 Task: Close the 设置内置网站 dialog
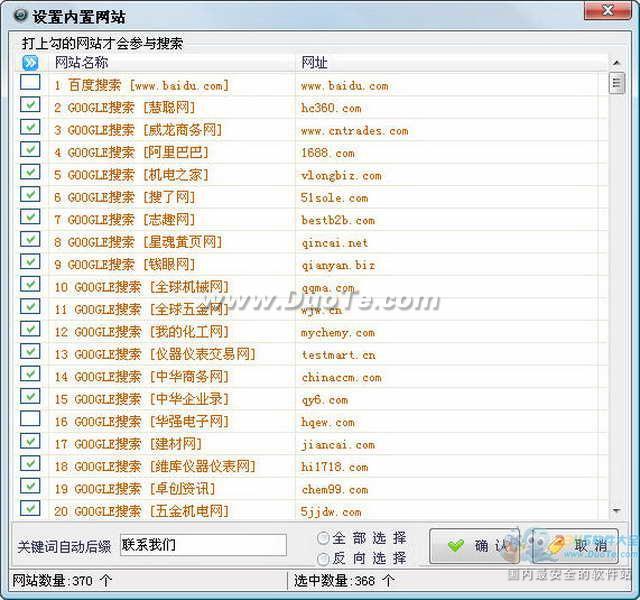pos(607,10)
